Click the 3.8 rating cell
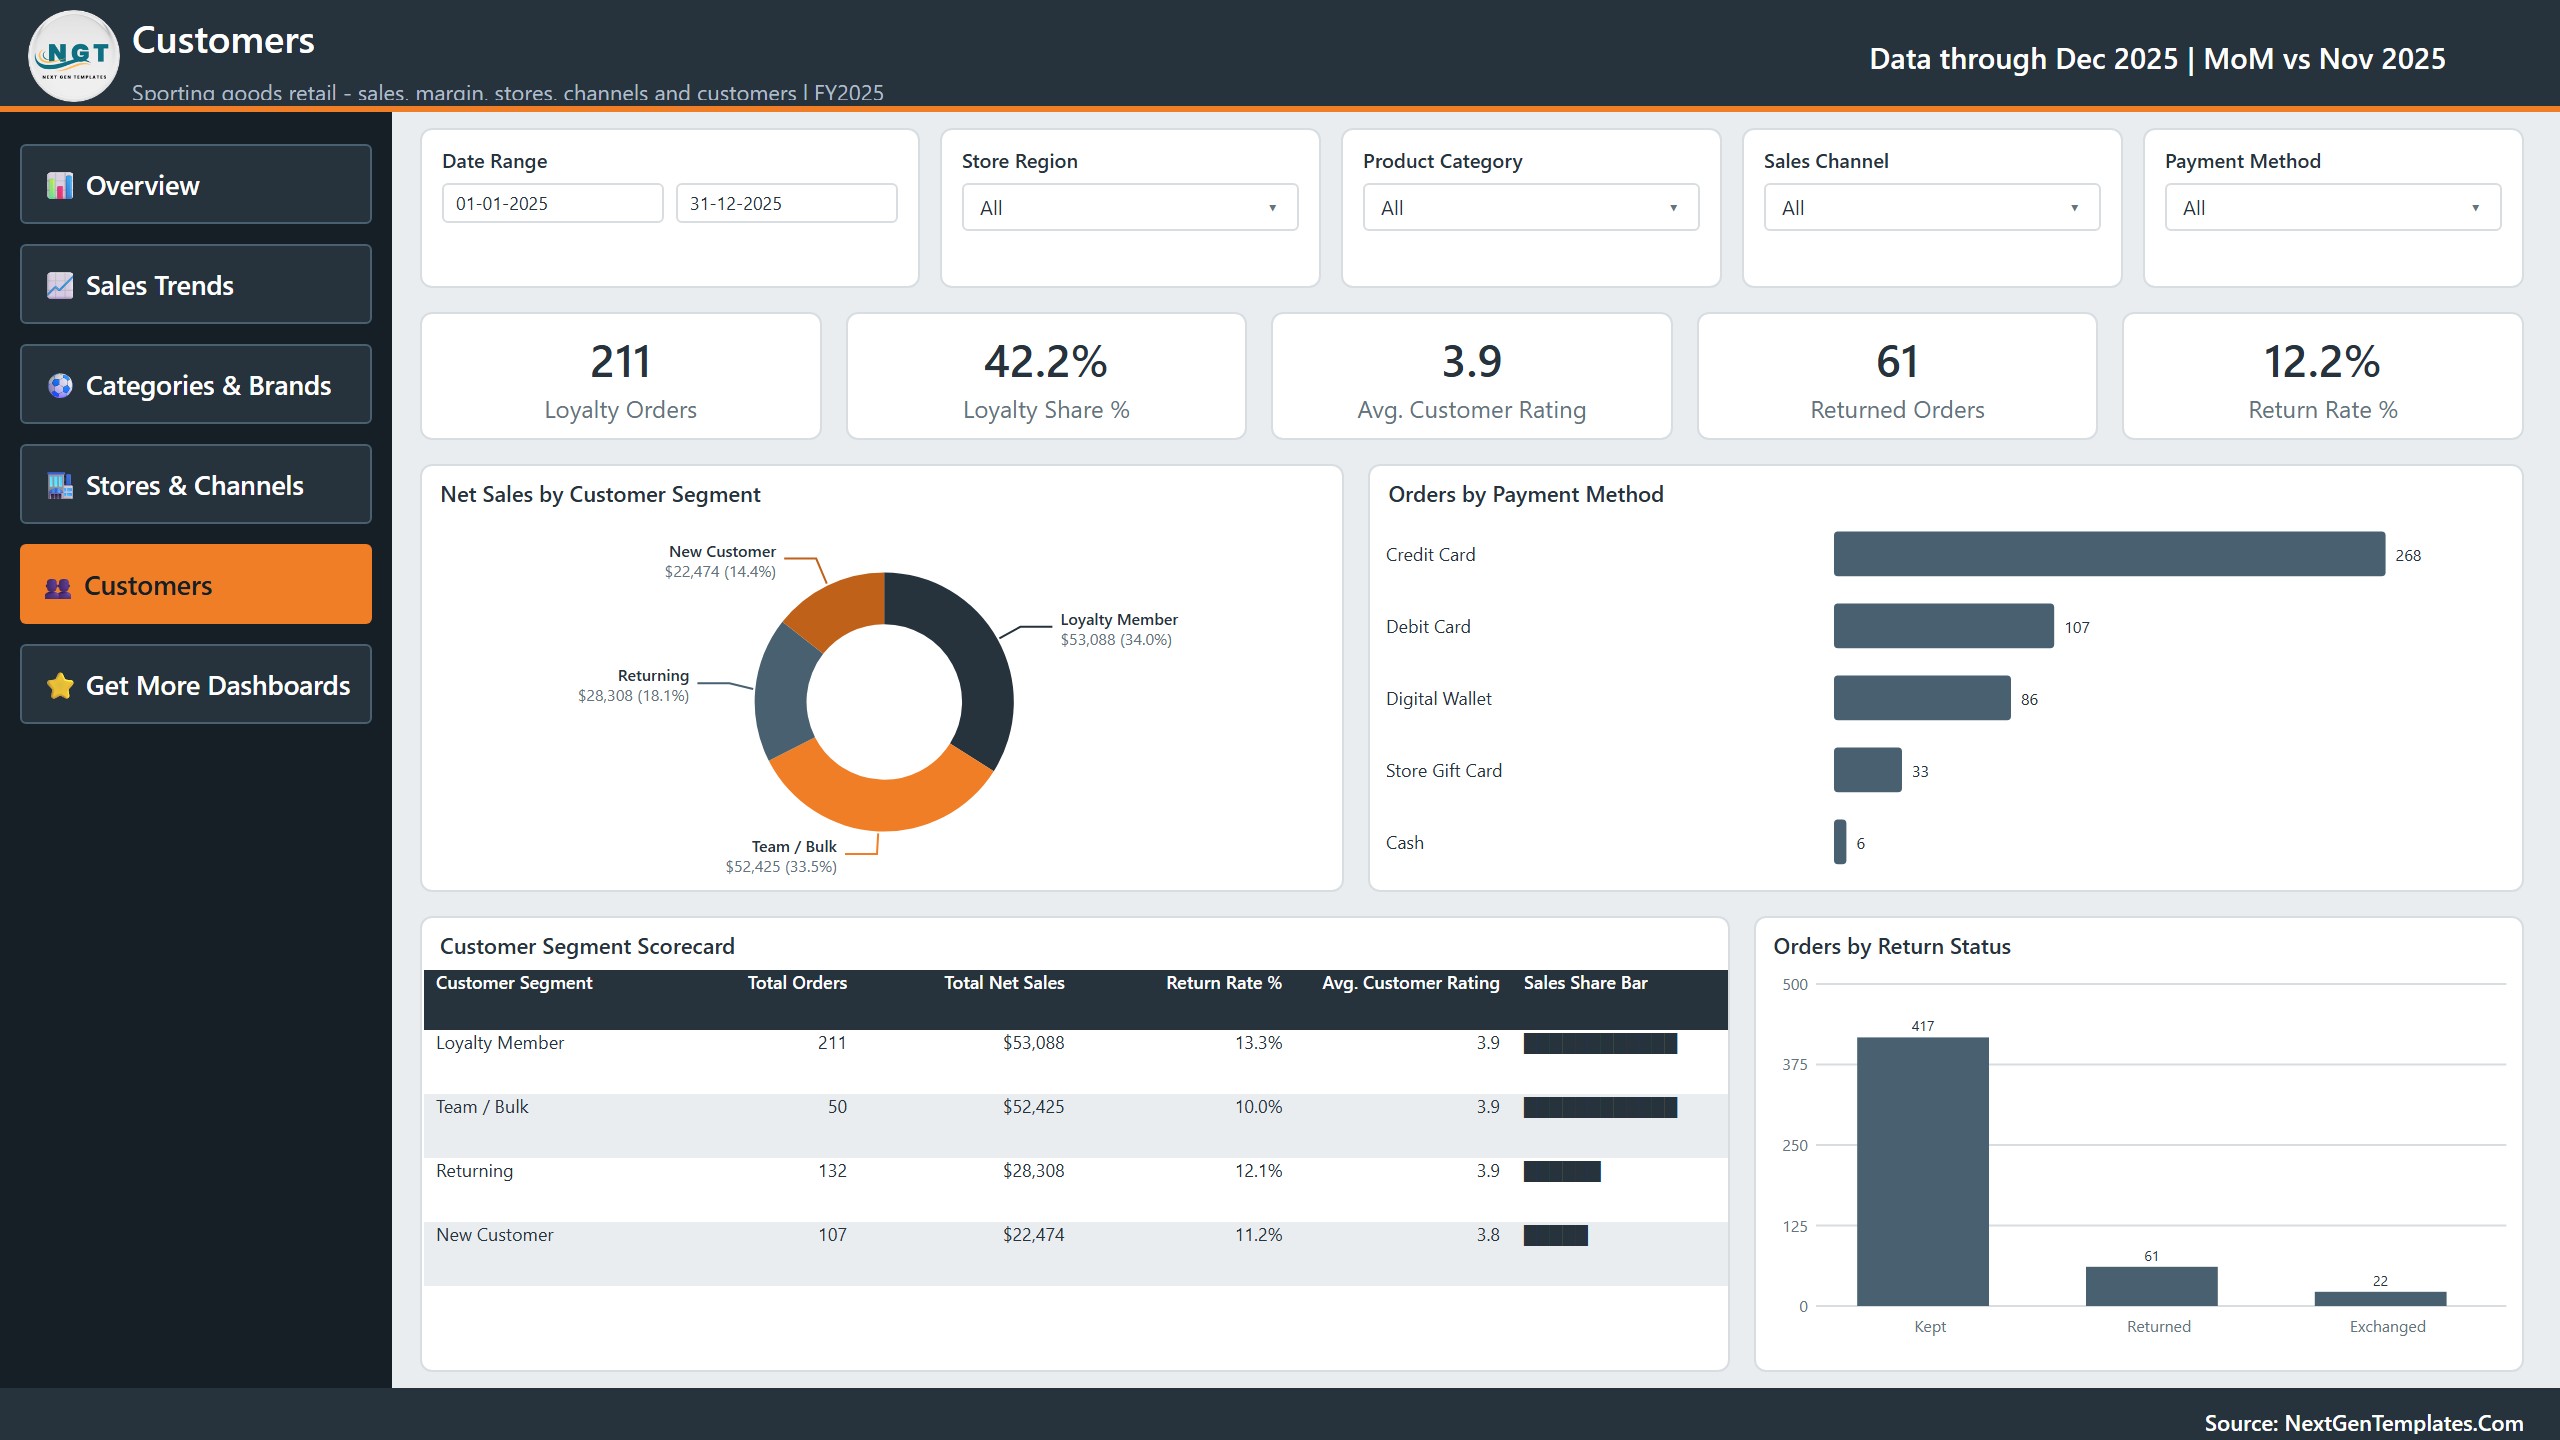 (x=1488, y=1235)
